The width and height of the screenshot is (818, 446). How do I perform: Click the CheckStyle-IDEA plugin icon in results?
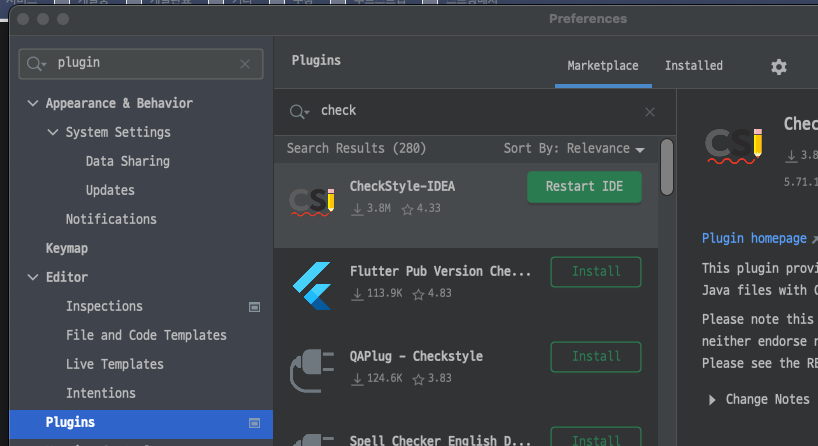(311, 201)
